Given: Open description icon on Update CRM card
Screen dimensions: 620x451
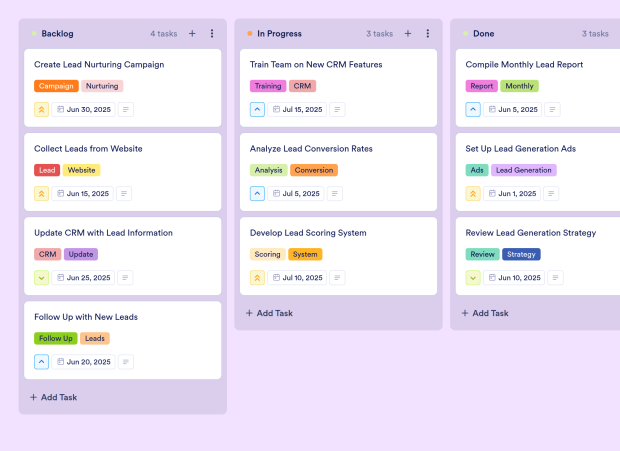Looking at the screenshot, I should point(125,278).
